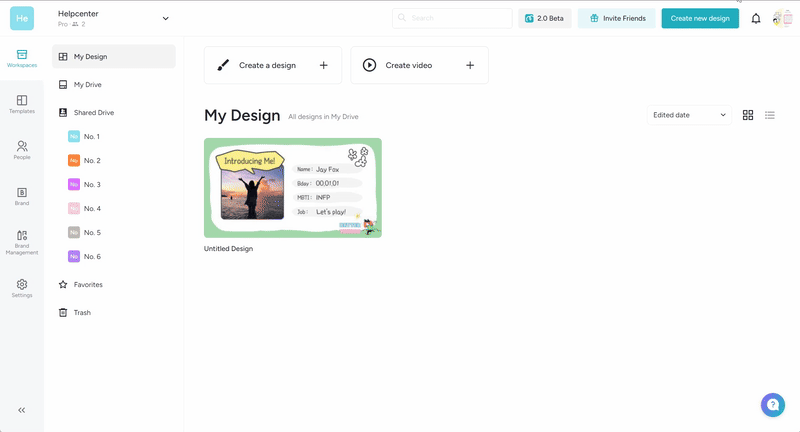Open the Untitled Design thumbnail

point(292,188)
